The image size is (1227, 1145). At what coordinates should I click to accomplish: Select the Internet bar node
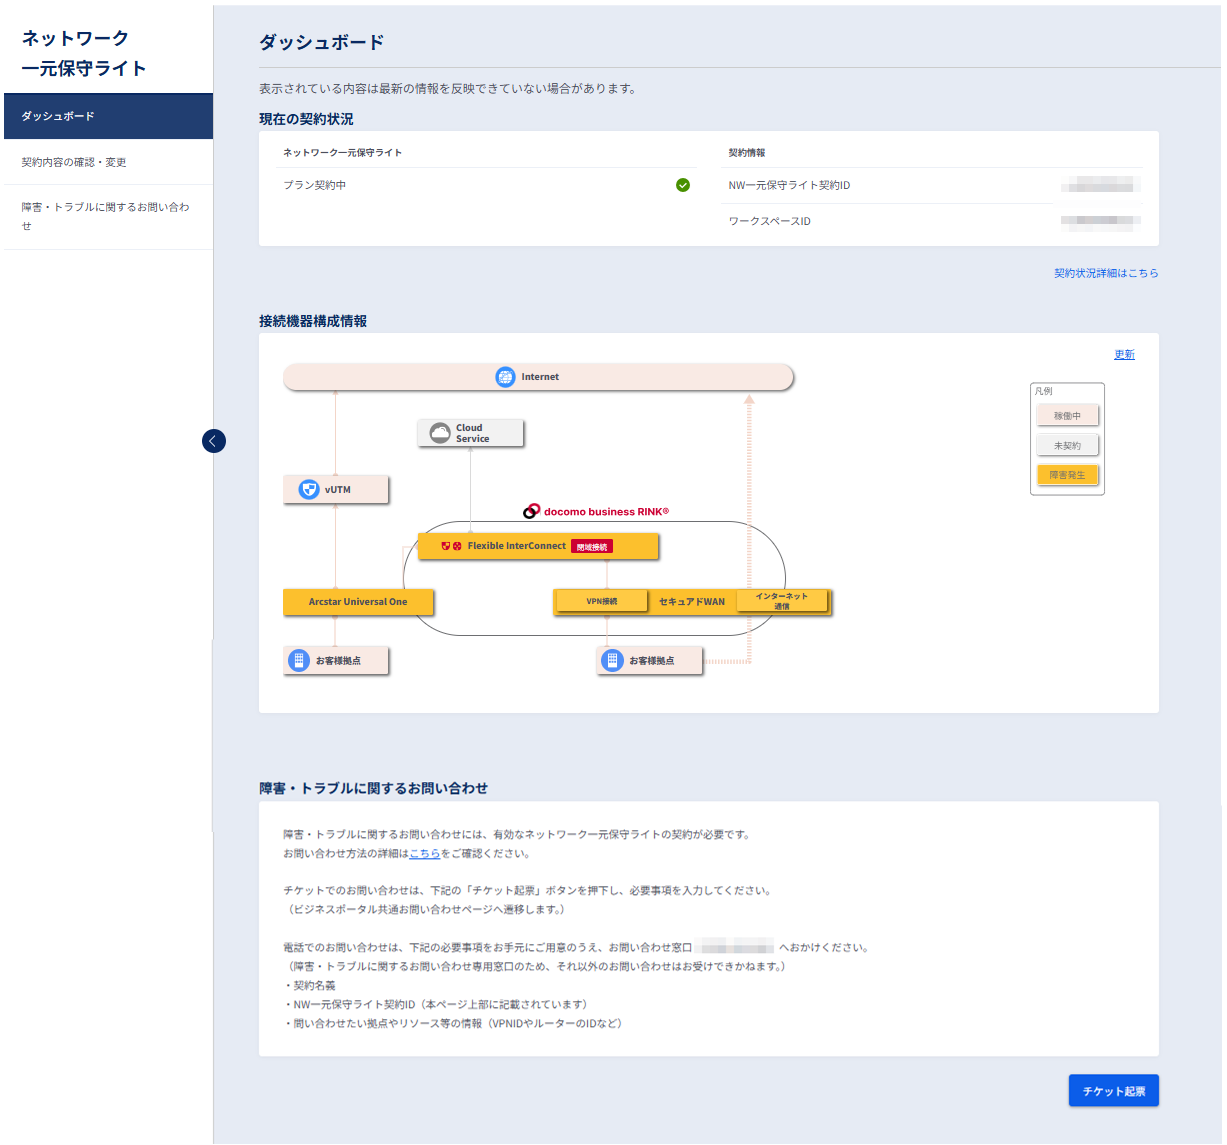(538, 377)
